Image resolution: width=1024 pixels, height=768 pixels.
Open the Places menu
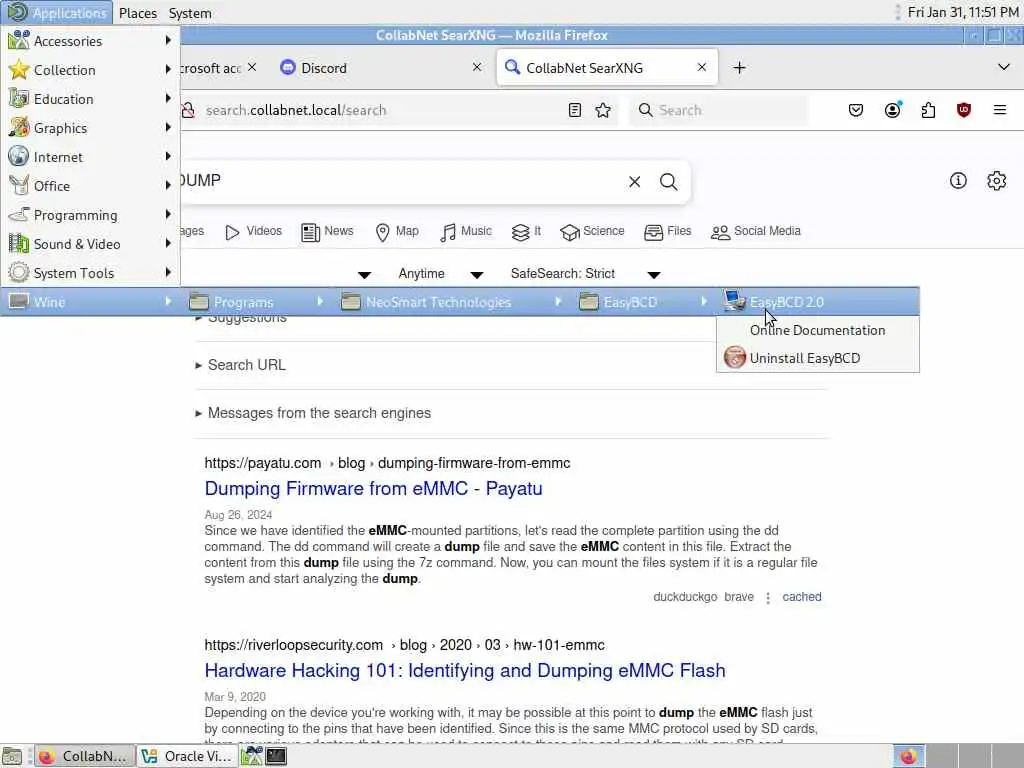pyautogui.click(x=138, y=13)
